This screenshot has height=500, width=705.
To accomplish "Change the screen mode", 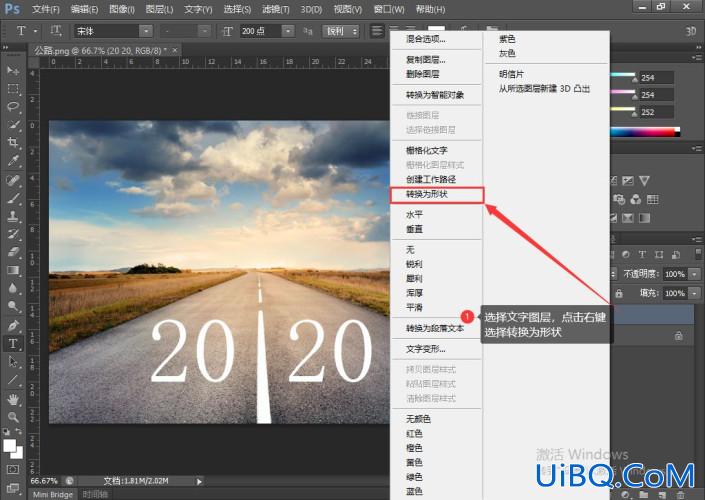I will click(x=13, y=488).
